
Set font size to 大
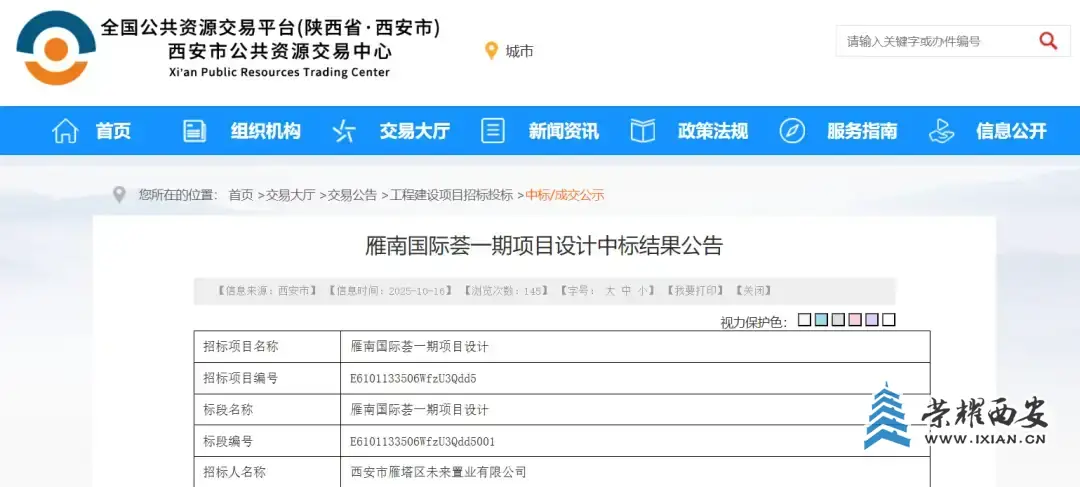609,291
